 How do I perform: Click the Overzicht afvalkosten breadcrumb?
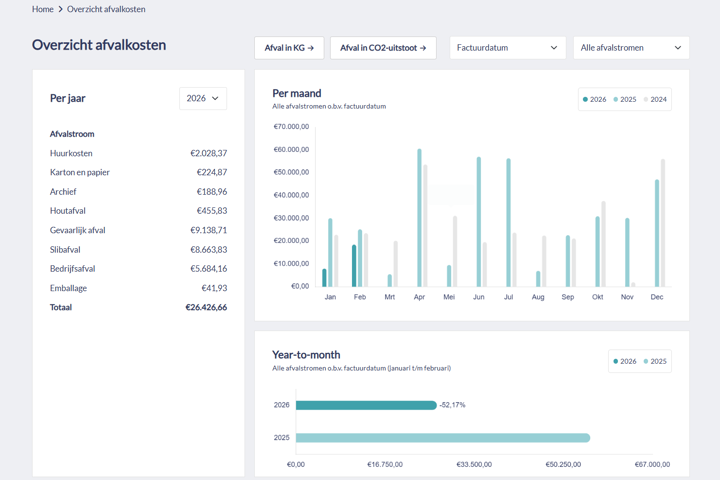point(106,9)
